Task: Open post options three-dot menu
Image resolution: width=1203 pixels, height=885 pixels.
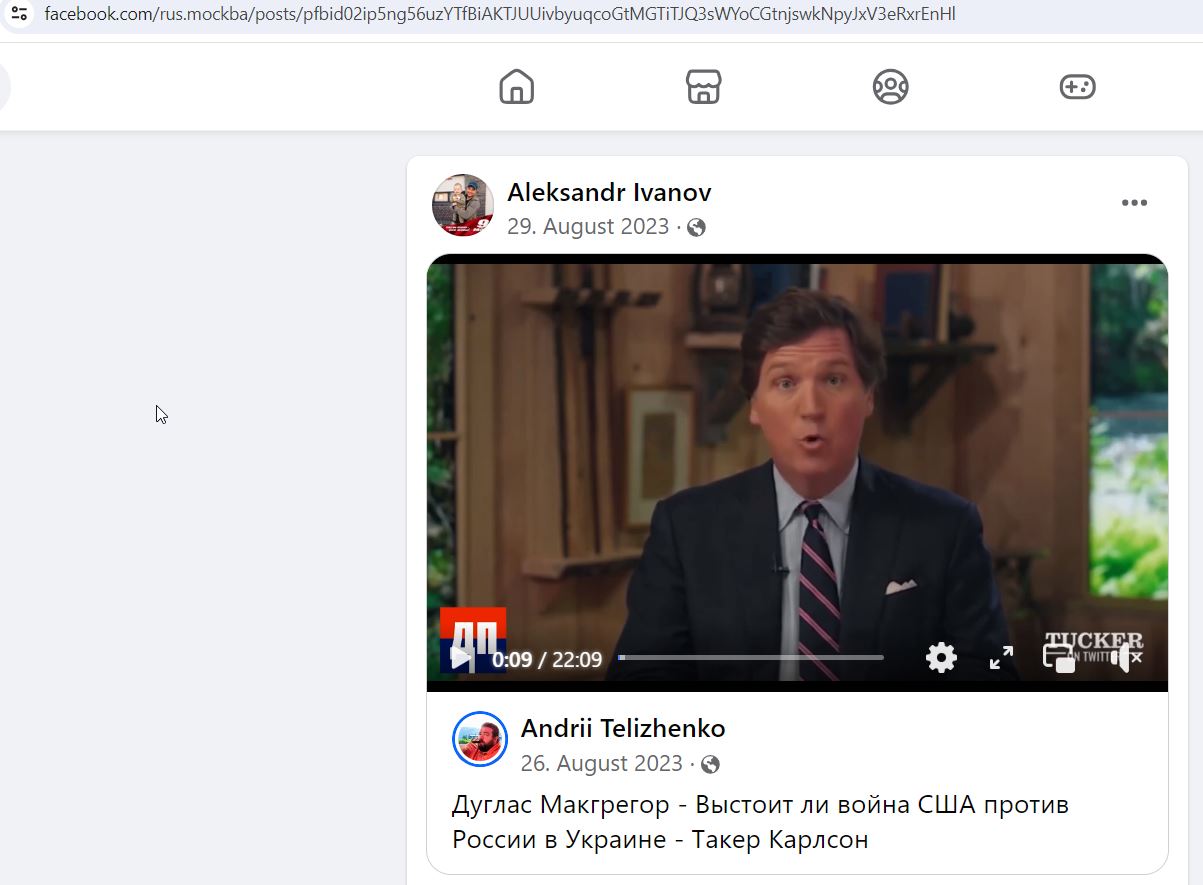Action: (1134, 203)
